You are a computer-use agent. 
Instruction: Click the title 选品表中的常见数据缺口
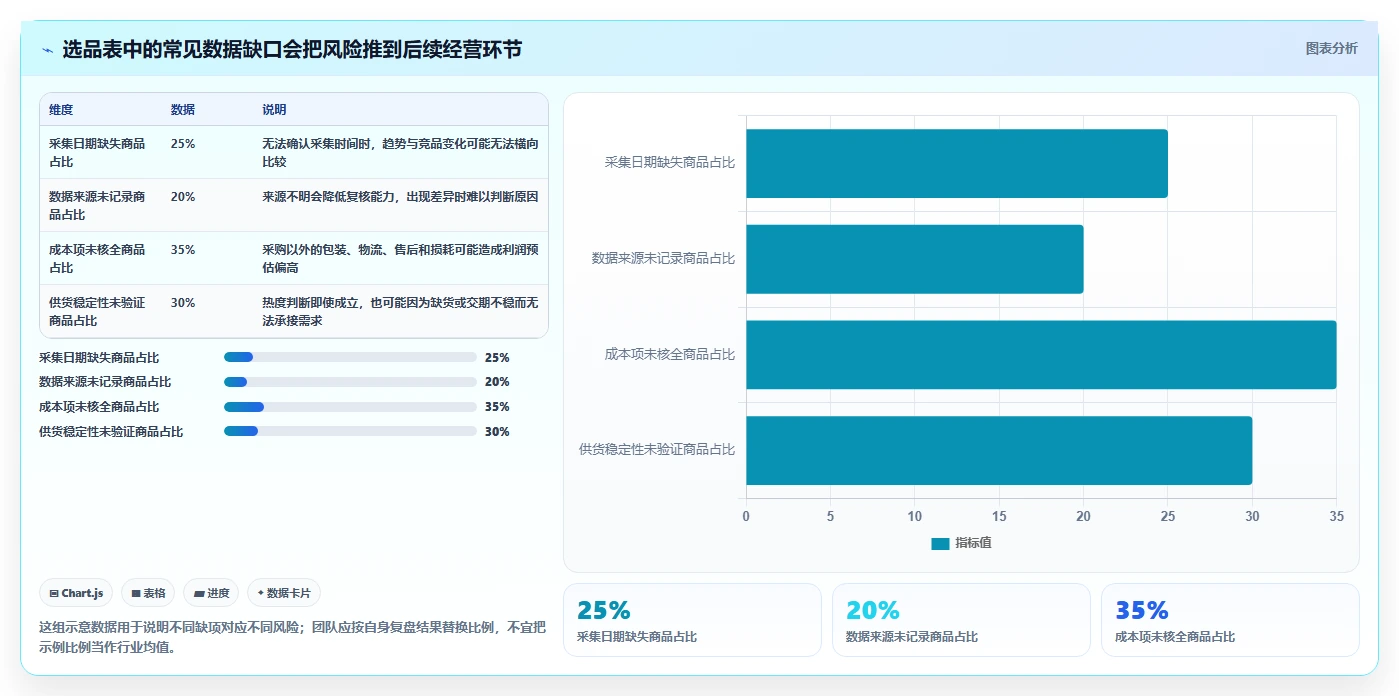click(x=292, y=50)
